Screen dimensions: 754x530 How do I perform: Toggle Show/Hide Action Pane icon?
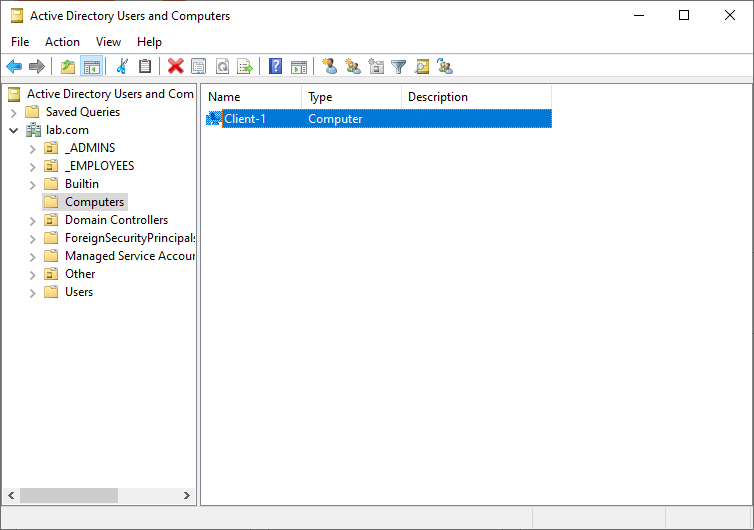[299, 66]
